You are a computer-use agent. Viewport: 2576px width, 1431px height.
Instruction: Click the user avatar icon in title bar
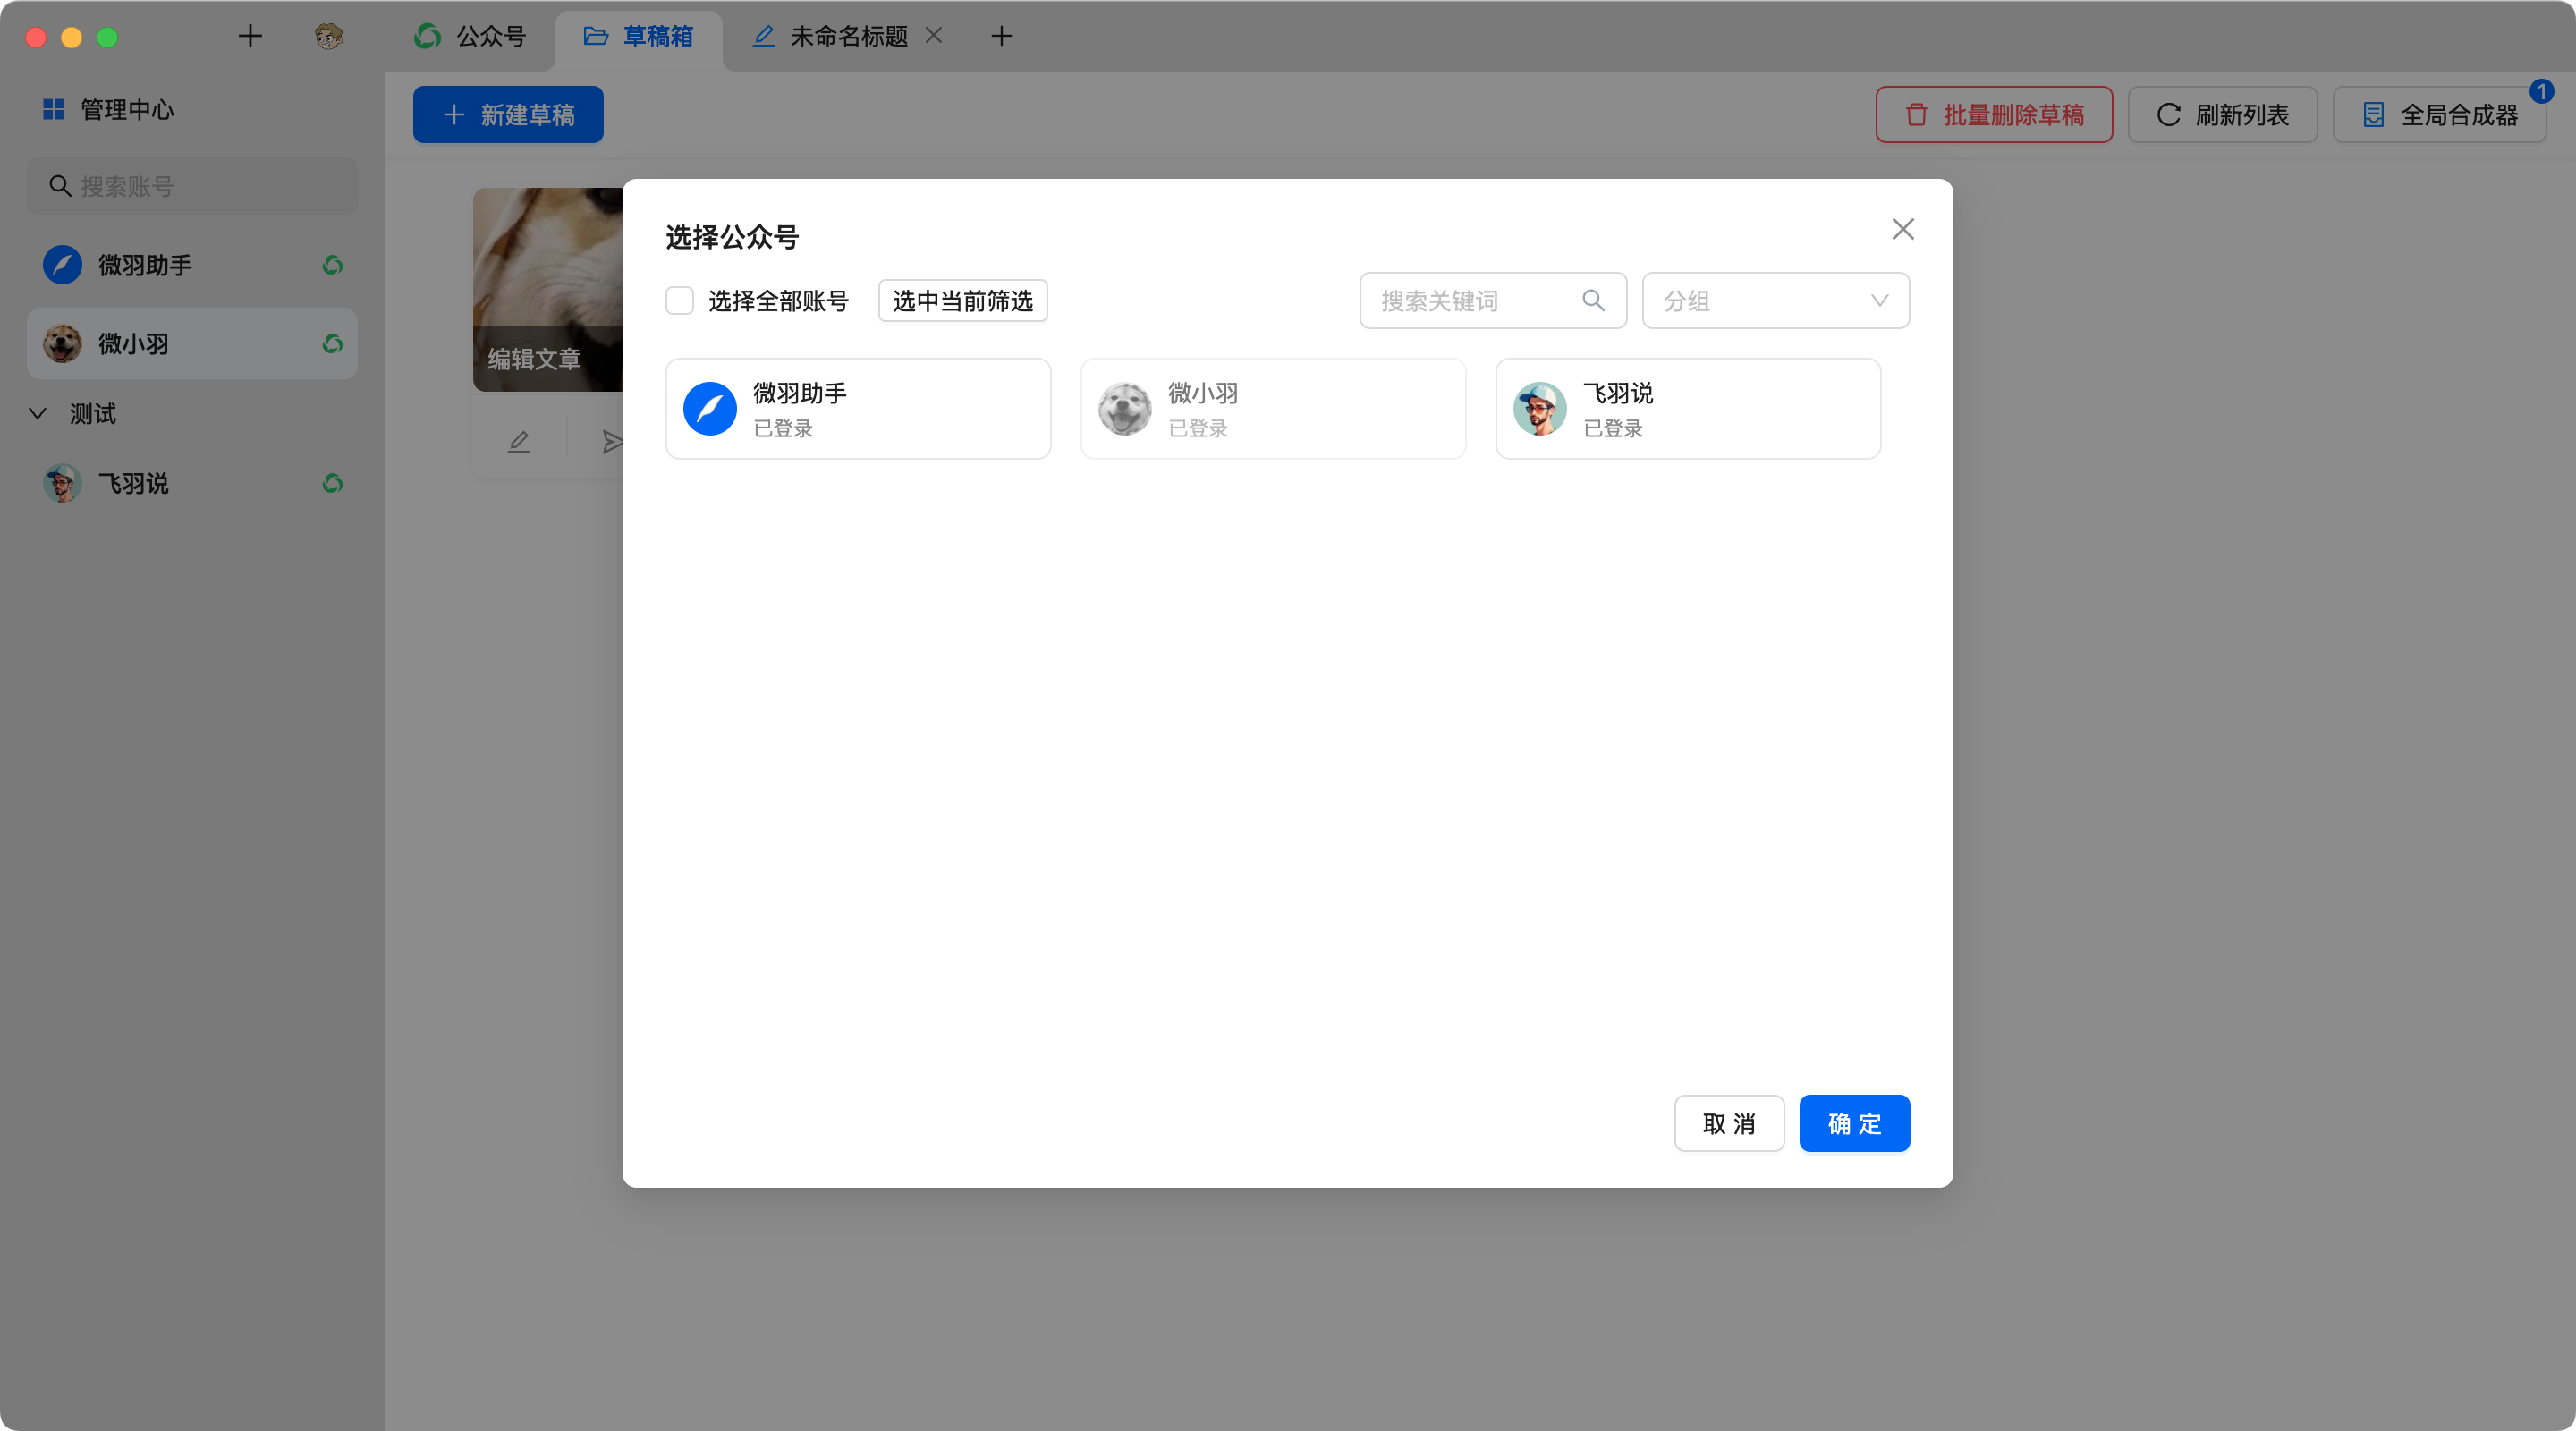click(x=329, y=37)
